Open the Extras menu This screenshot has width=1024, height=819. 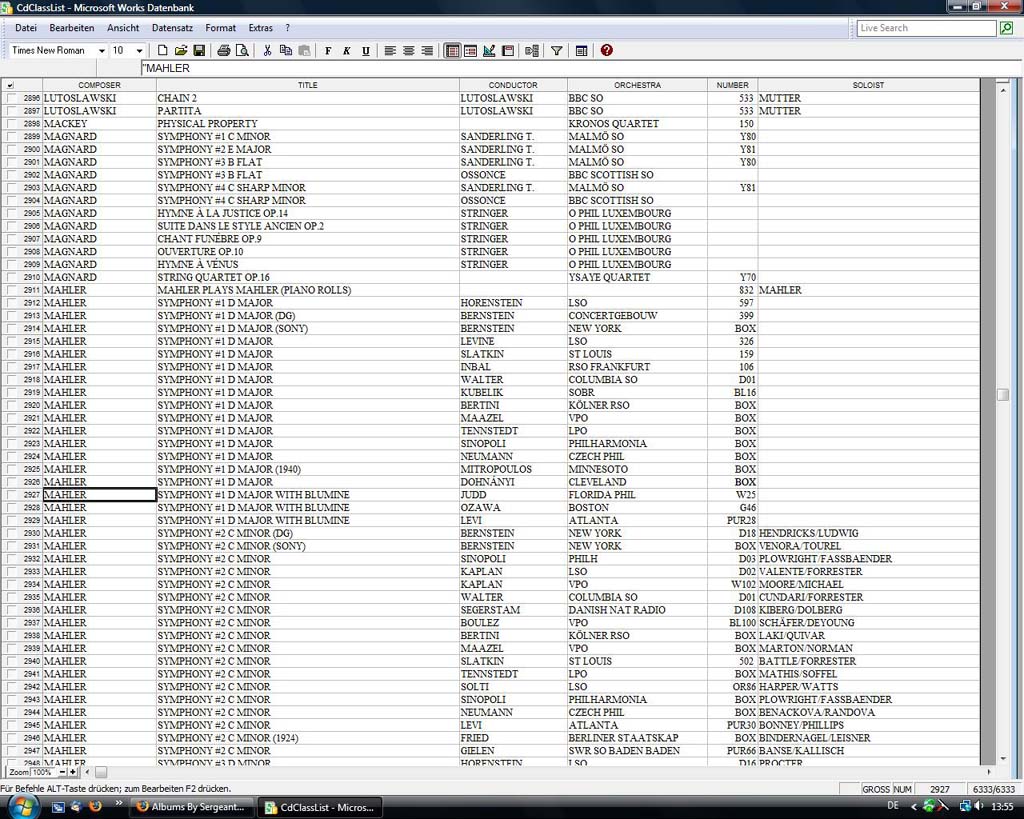[260, 28]
